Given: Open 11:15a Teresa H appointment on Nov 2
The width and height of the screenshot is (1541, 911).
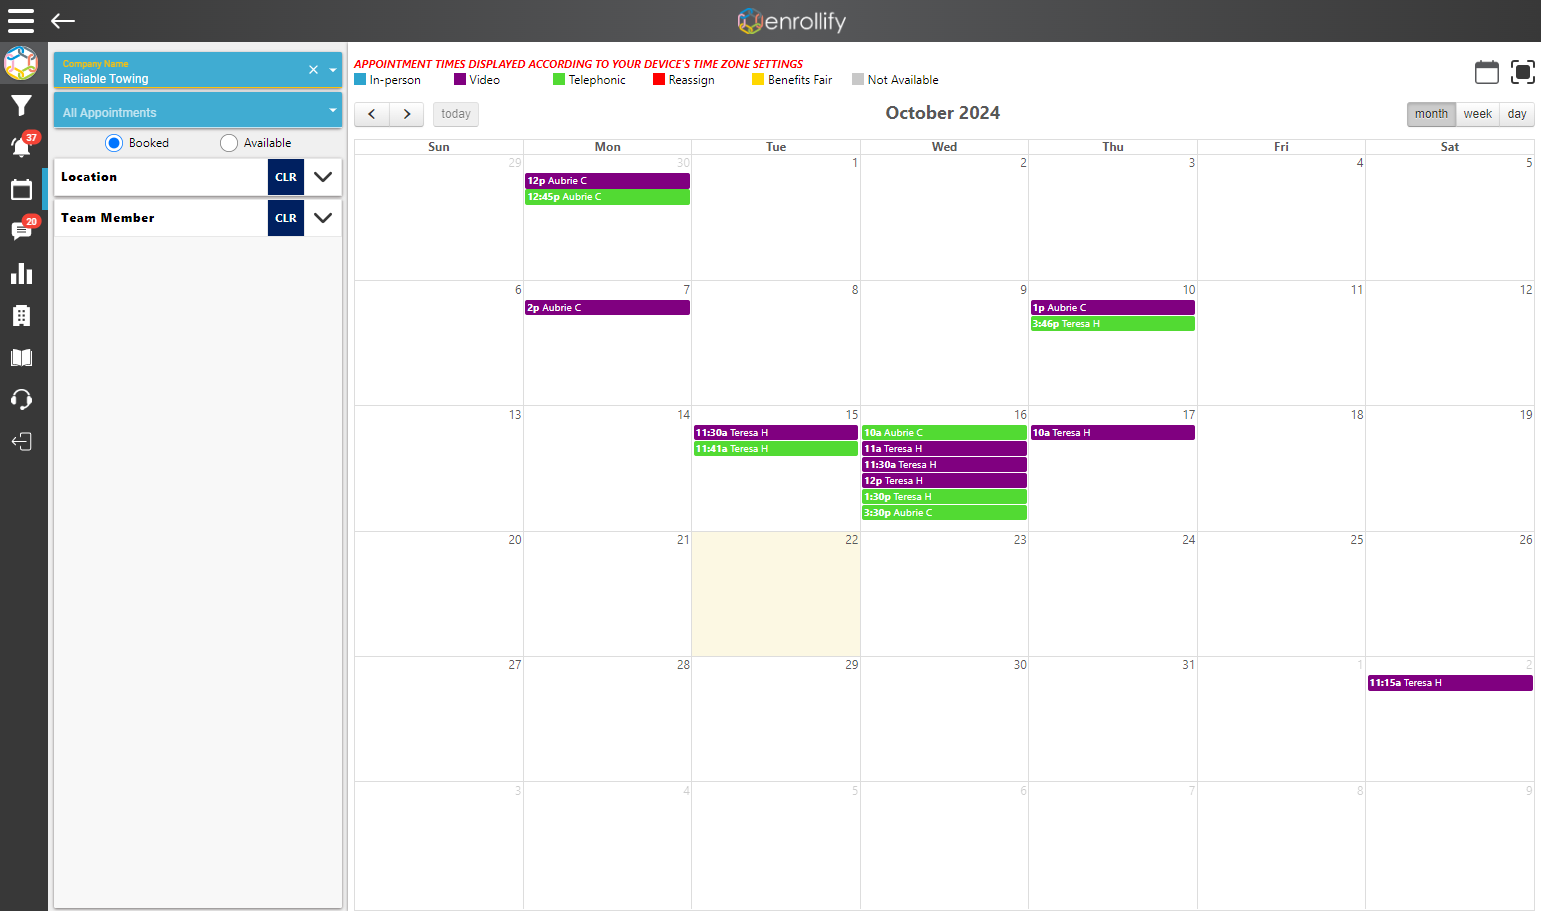Looking at the screenshot, I should click(1450, 683).
